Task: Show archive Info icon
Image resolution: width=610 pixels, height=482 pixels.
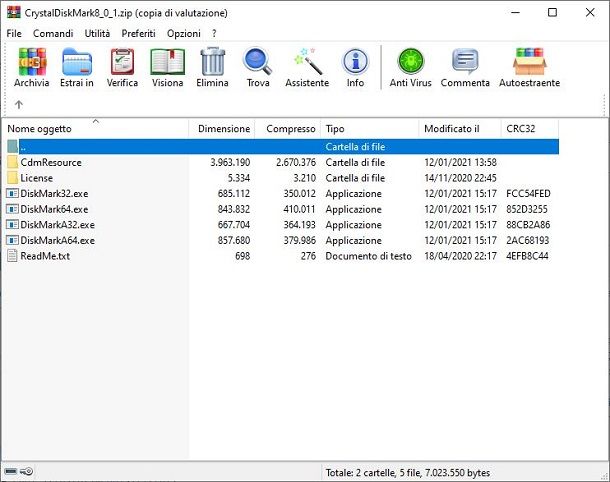Action: [355, 61]
